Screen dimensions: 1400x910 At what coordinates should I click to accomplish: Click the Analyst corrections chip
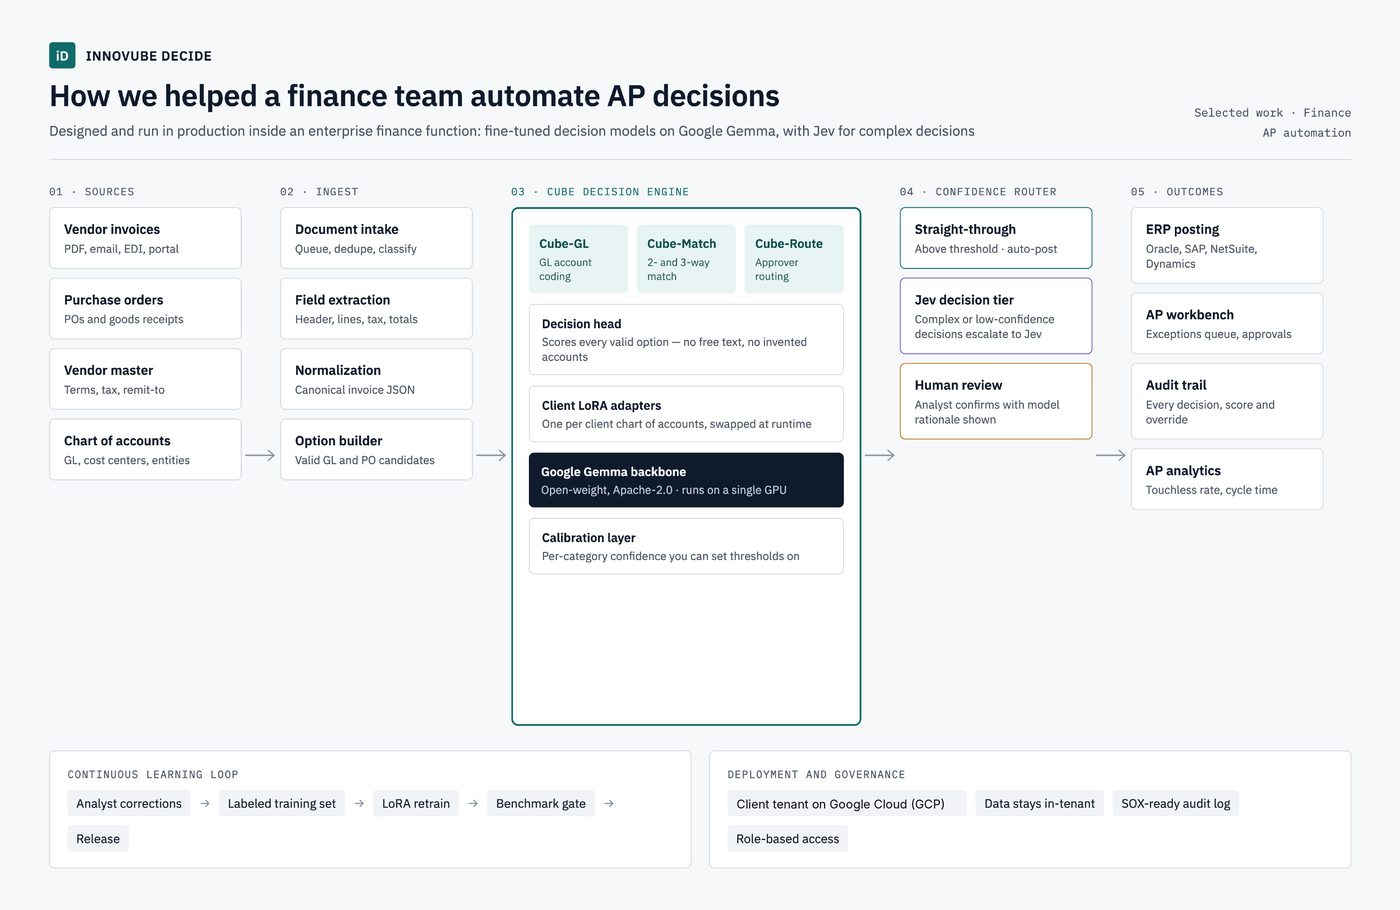pos(129,803)
